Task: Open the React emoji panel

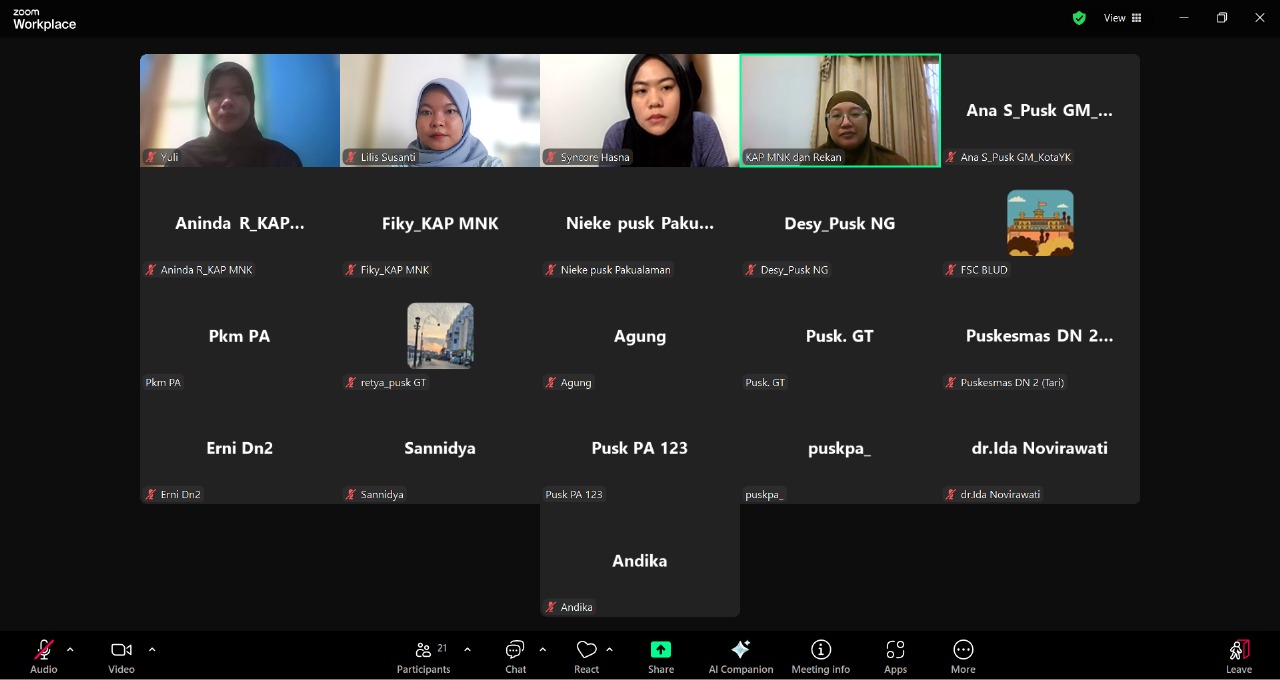Action: 586,655
